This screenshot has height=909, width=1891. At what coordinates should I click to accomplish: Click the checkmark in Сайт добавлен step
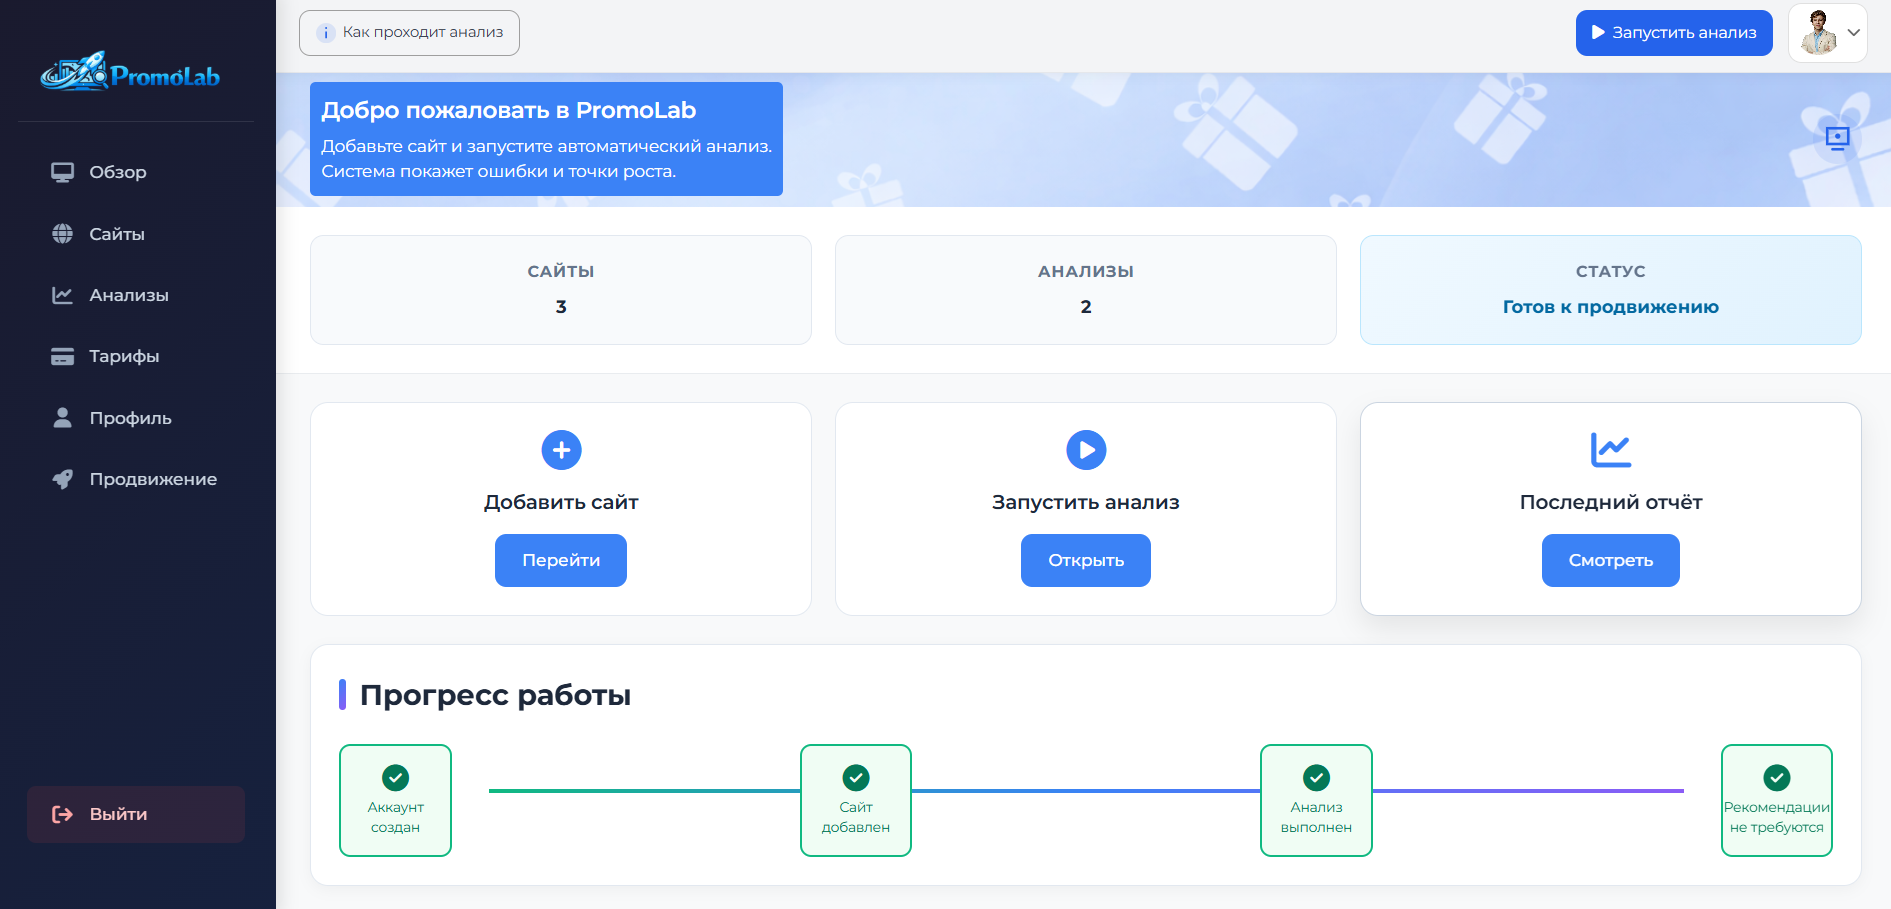[856, 777]
